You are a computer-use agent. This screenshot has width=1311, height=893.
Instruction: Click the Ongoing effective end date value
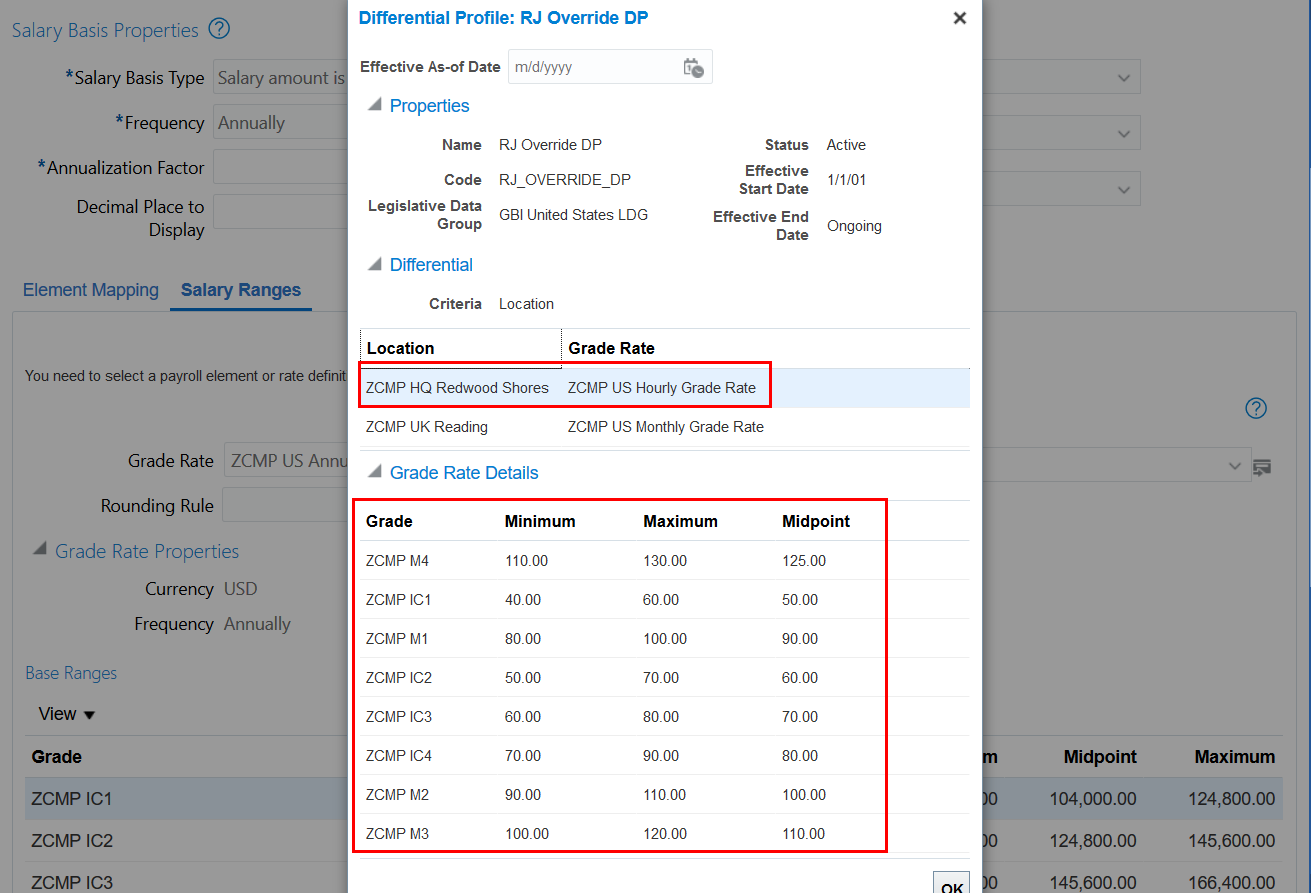[854, 226]
